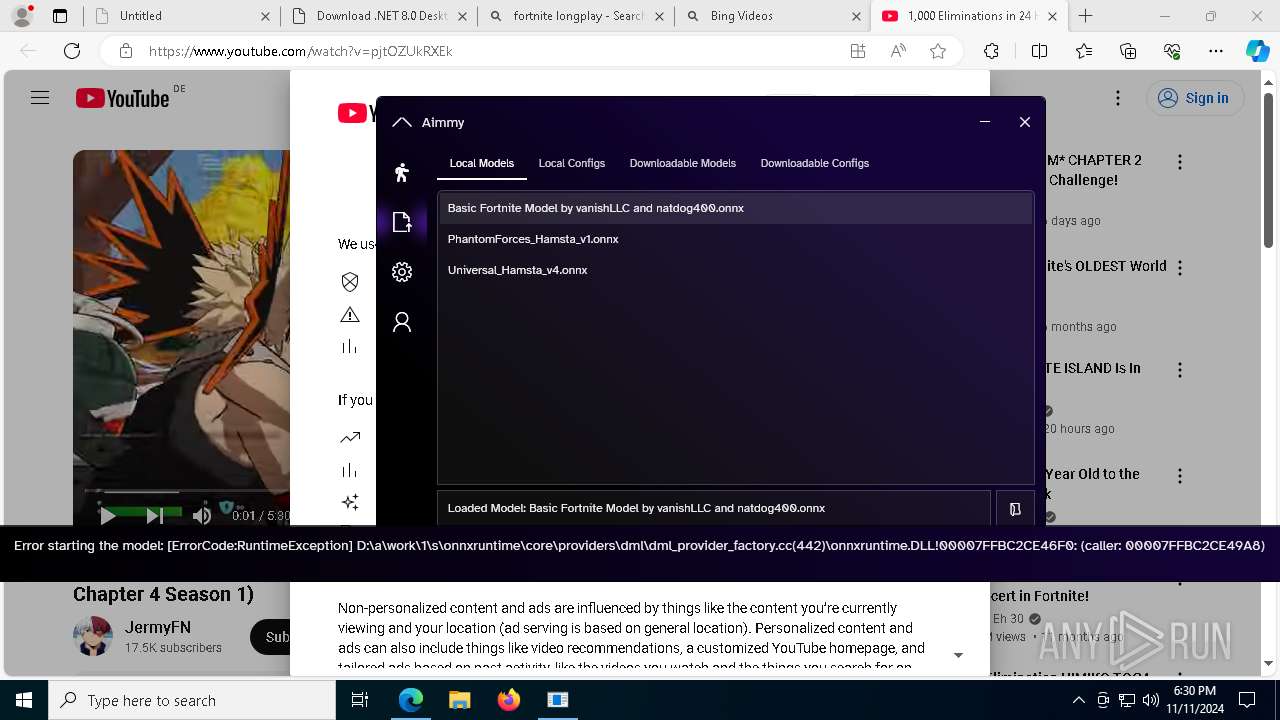This screenshot has height=720, width=1280.
Task: Open options for CHAPTER 2 Challenge video
Action: pos(1180,162)
